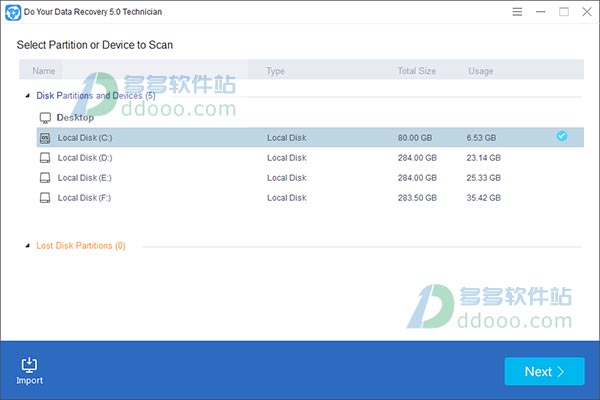Click the Local Disk (E:) drive icon
The width and height of the screenshot is (600, 400).
pyautogui.click(x=45, y=178)
